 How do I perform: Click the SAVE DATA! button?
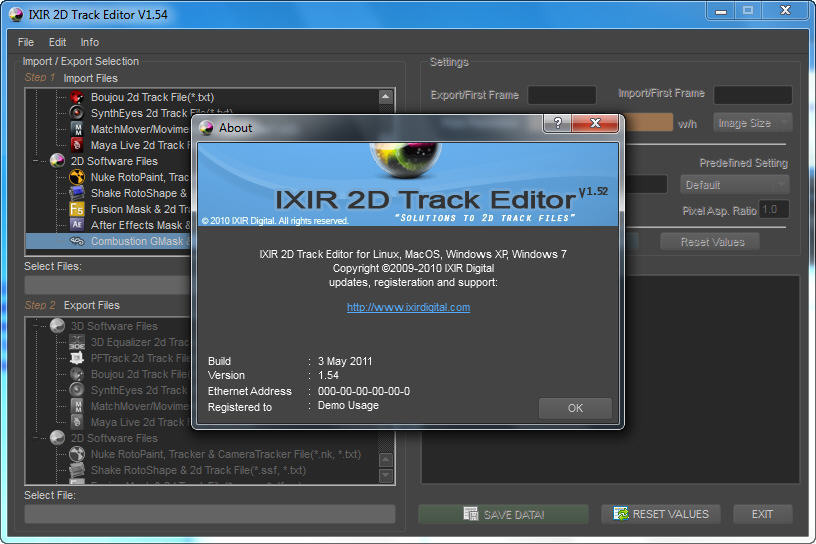[503, 514]
